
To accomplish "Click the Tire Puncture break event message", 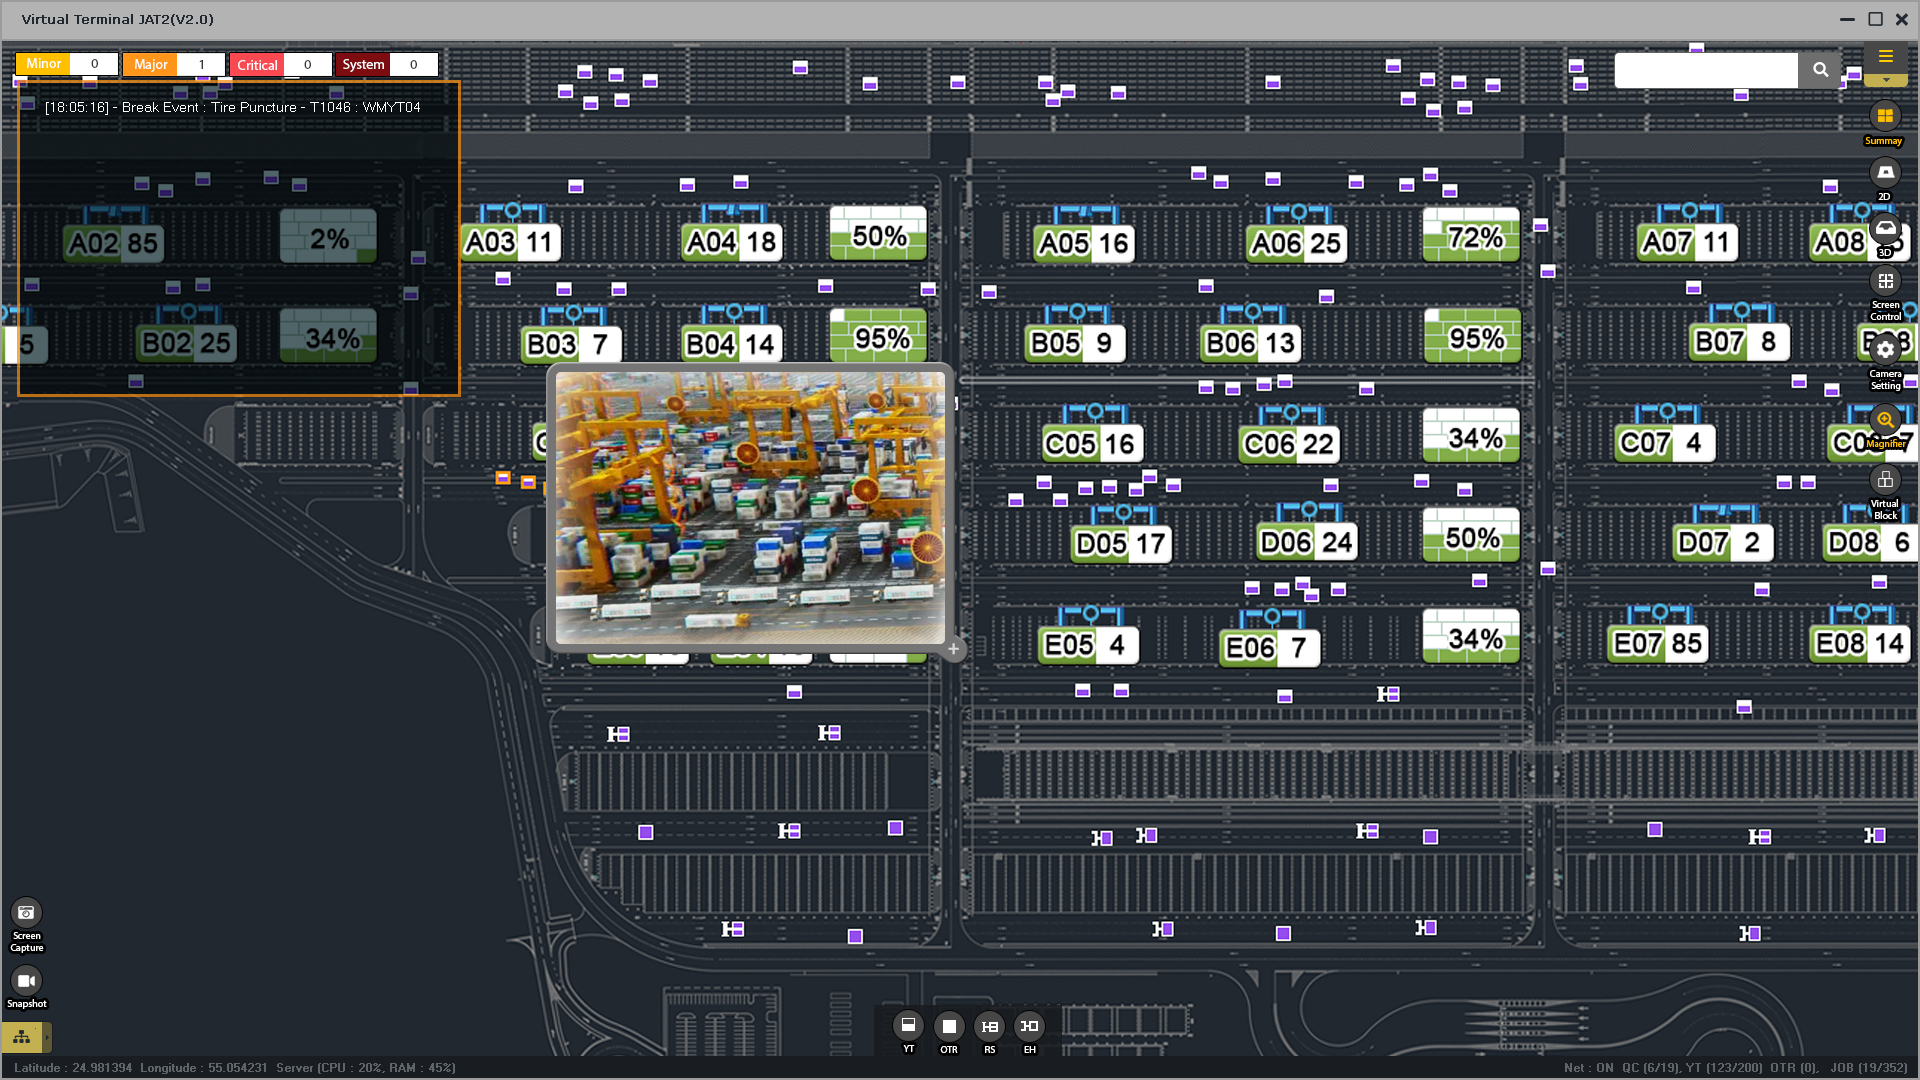I will pos(233,107).
